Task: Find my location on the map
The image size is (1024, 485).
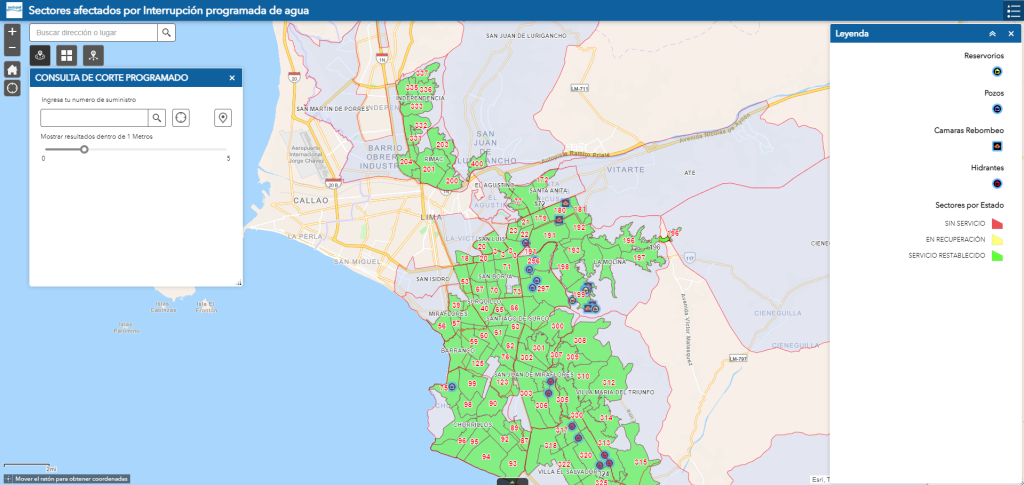Action: pyautogui.click(x=12, y=88)
